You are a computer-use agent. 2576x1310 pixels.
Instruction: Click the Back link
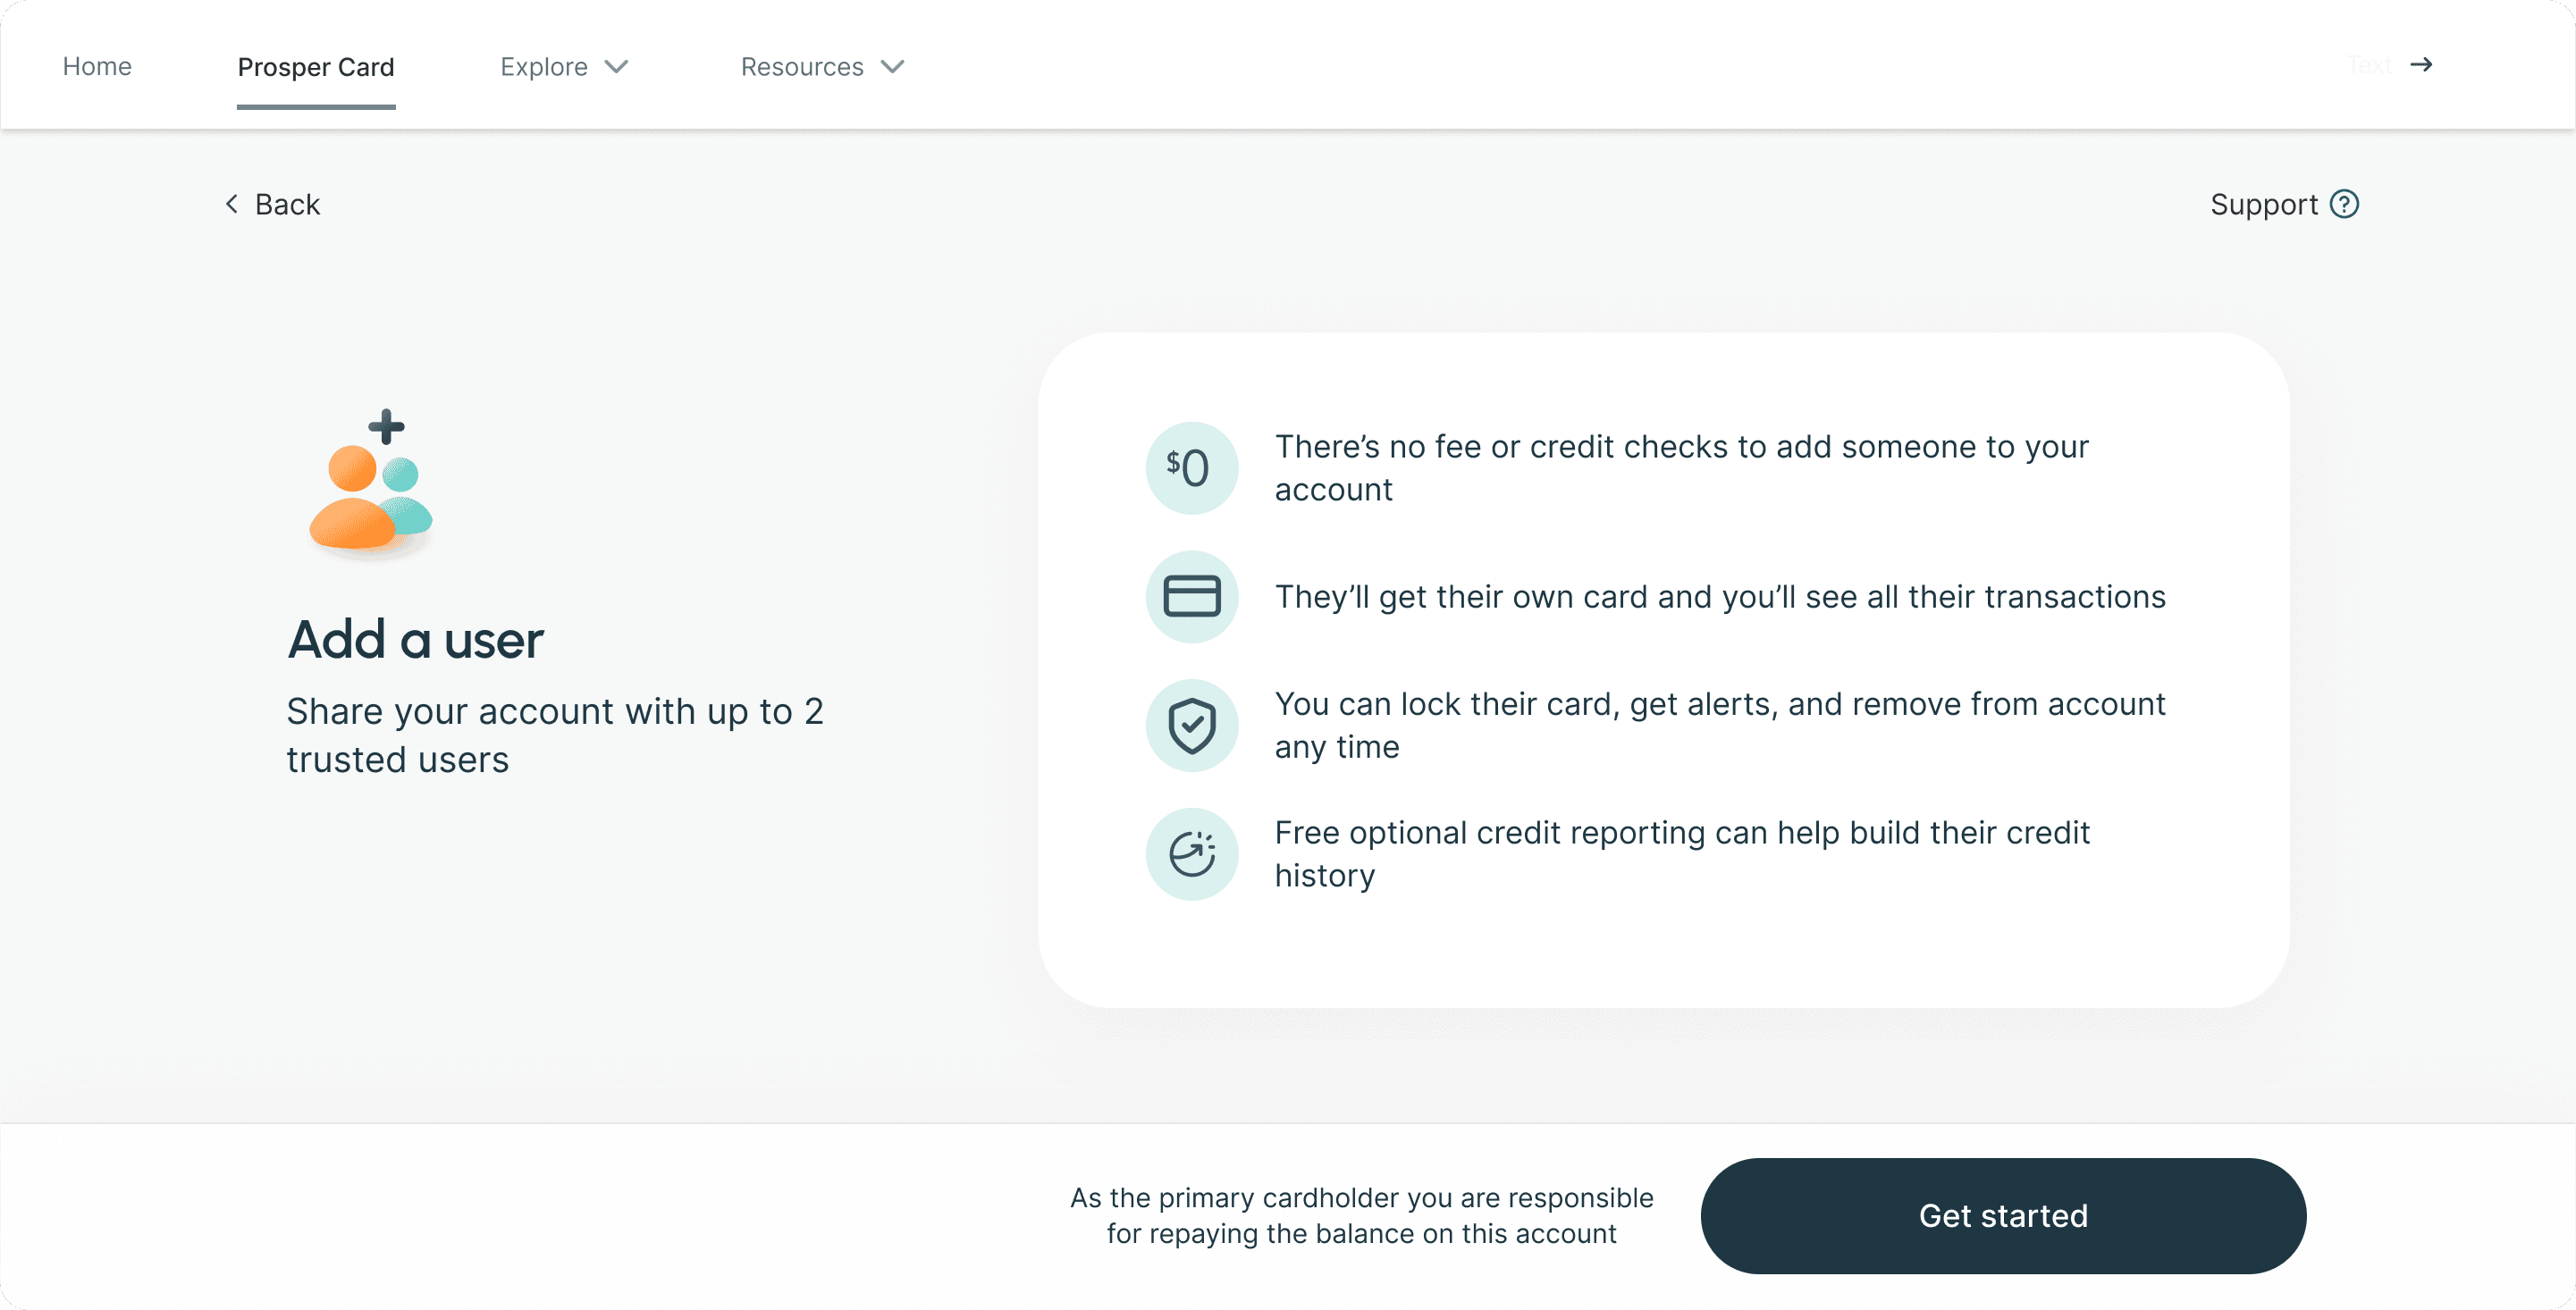pyautogui.click(x=272, y=204)
